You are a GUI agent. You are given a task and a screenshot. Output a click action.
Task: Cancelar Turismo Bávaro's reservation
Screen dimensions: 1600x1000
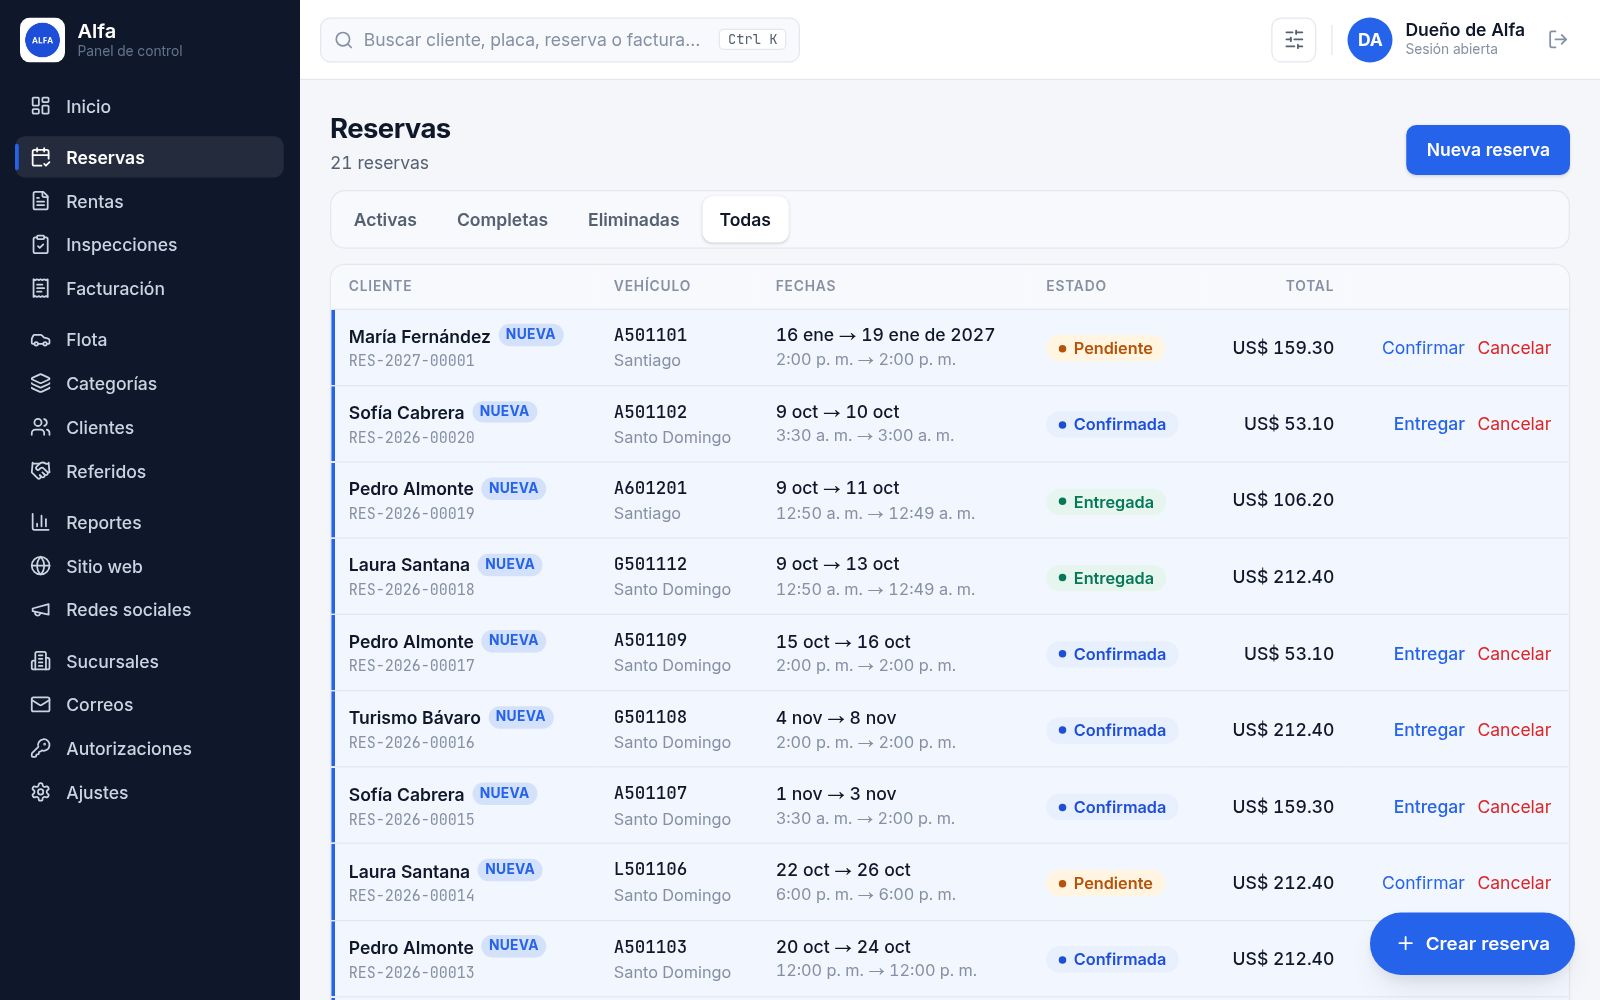(1514, 730)
